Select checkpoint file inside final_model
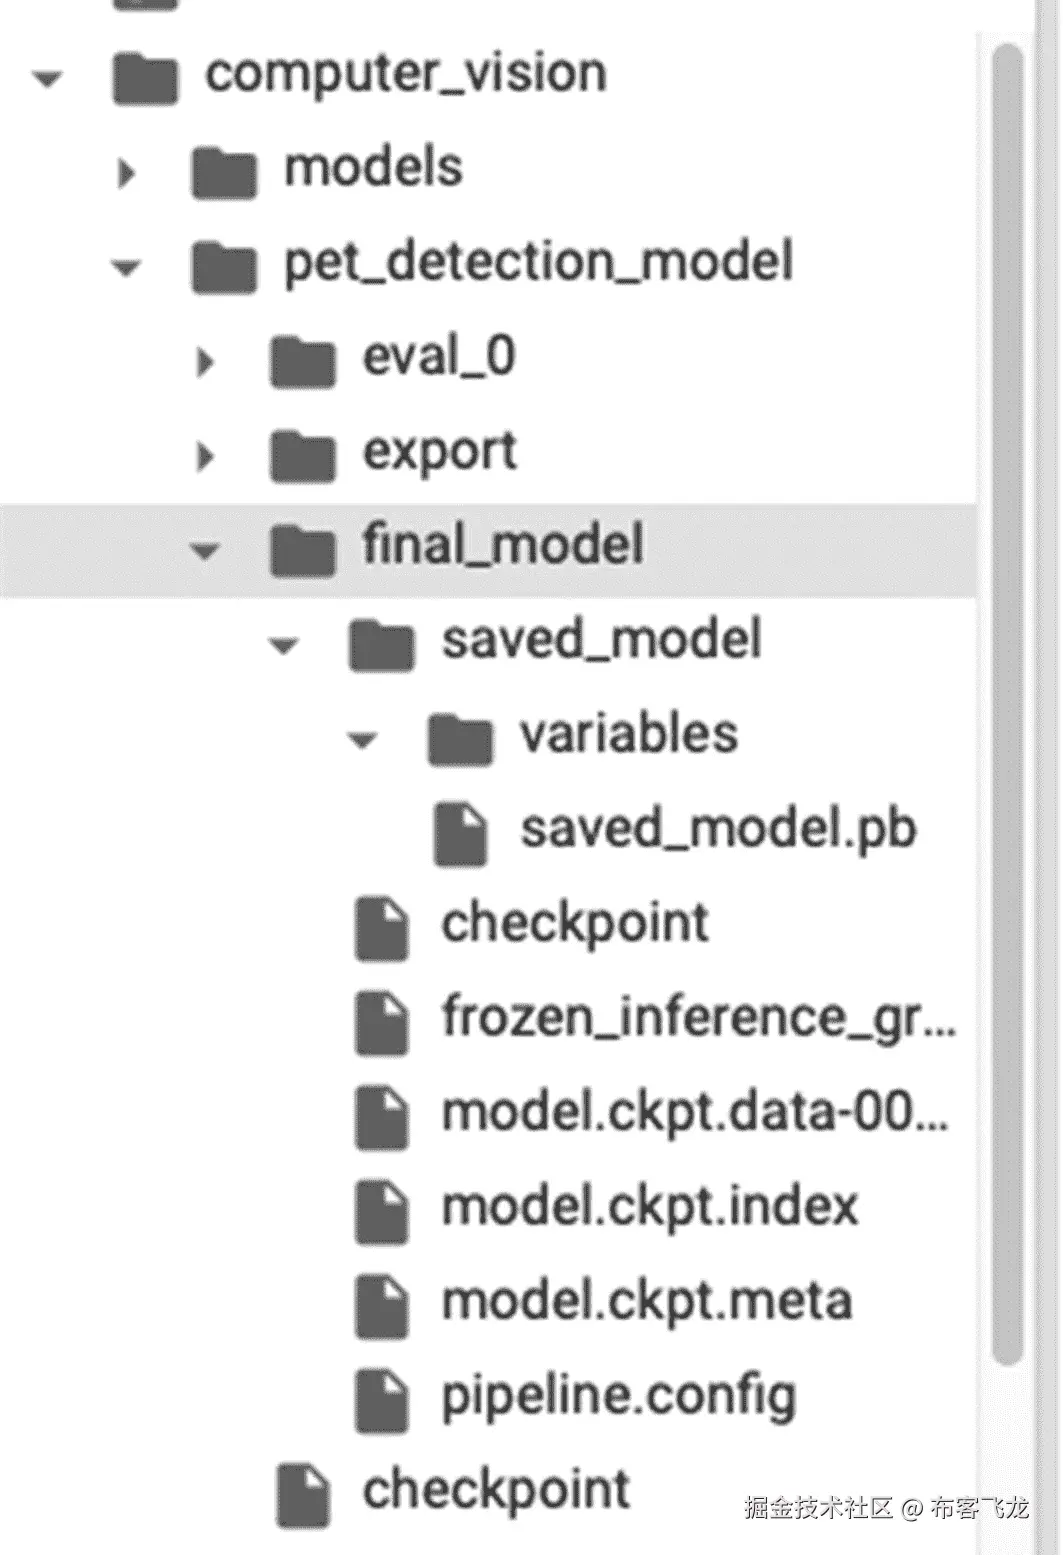 point(574,923)
